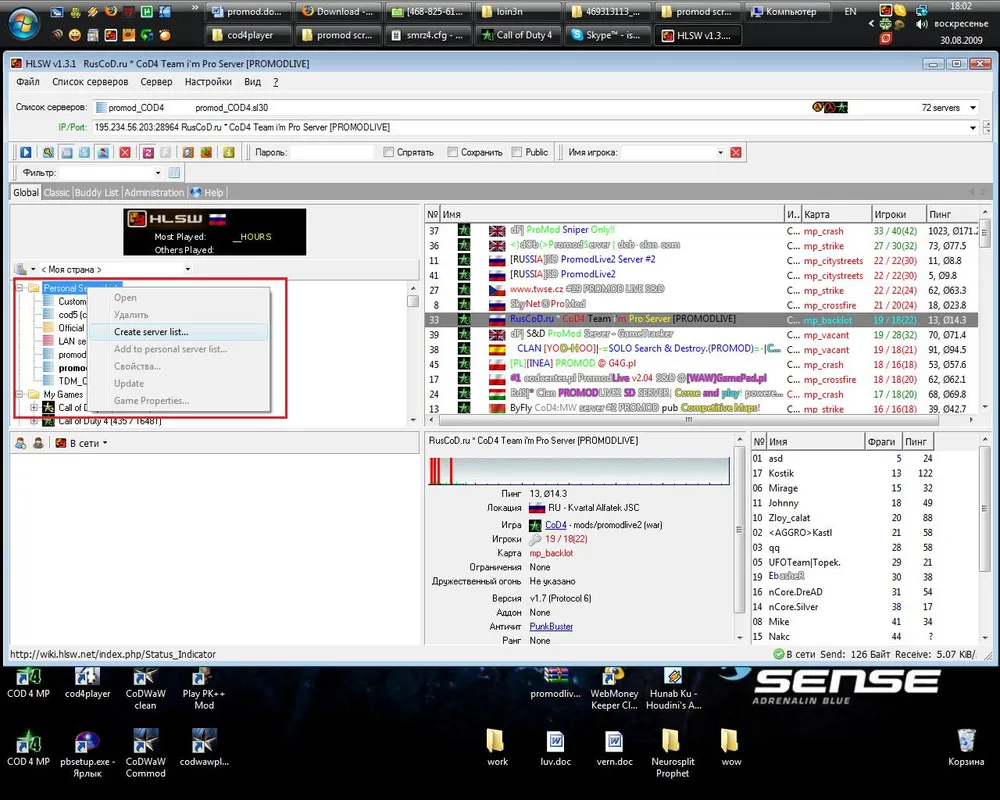Image resolution: width=1000 pixels, height=800 pixels.
Task: Open the 72 servers dropdown
Action: point(968,108)
